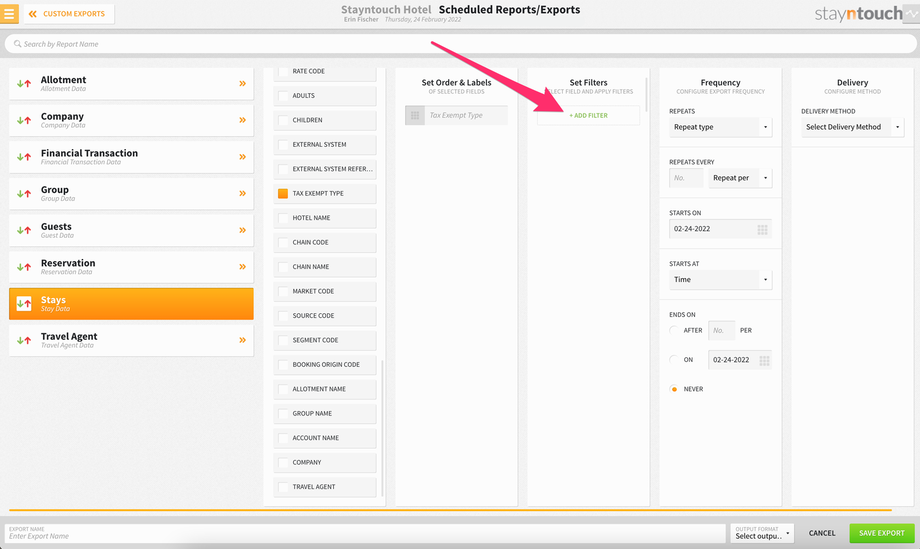This screenshot has width=920, height=549.
Task: Click the field list vertical scrollbar
Action: (x=383, y=428)
